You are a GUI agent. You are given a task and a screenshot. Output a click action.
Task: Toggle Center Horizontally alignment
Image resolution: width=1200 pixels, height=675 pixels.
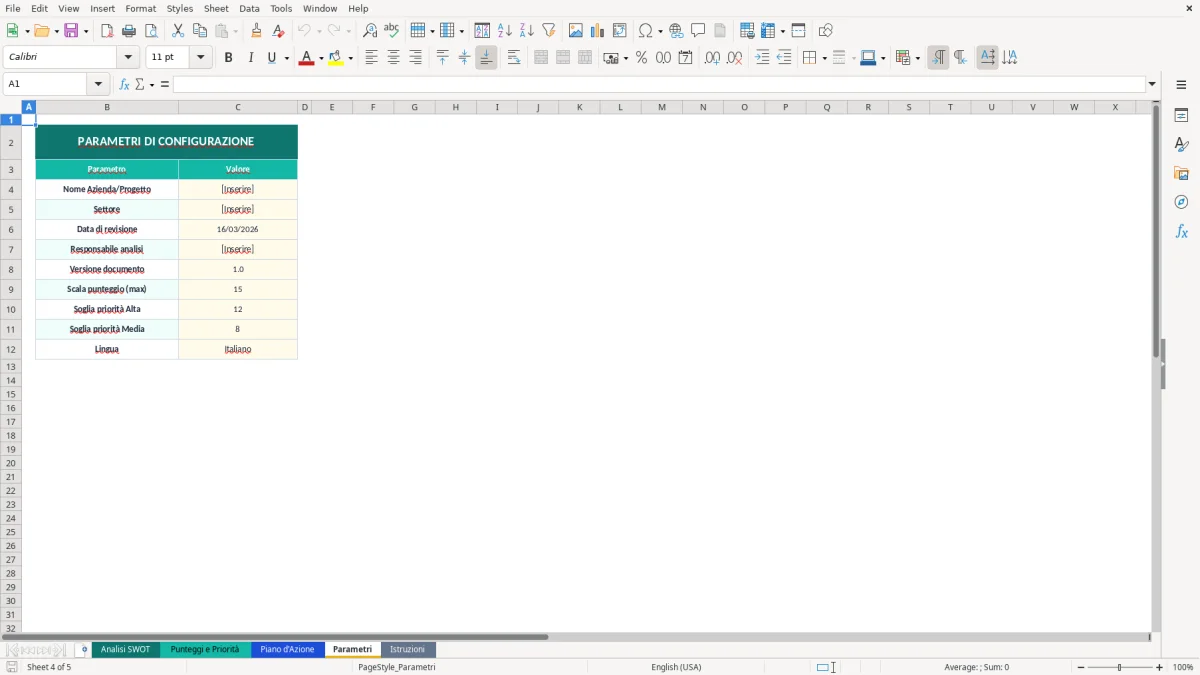coord(393,58)
